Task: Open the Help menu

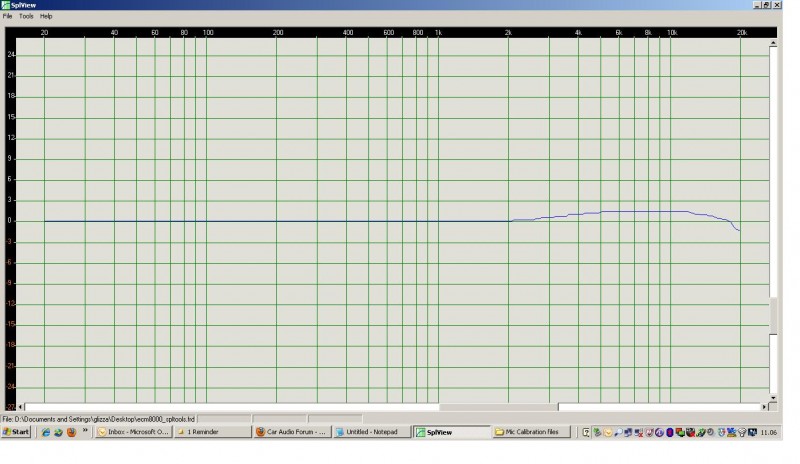Action: pyautogui.click(x=46, y=16)
